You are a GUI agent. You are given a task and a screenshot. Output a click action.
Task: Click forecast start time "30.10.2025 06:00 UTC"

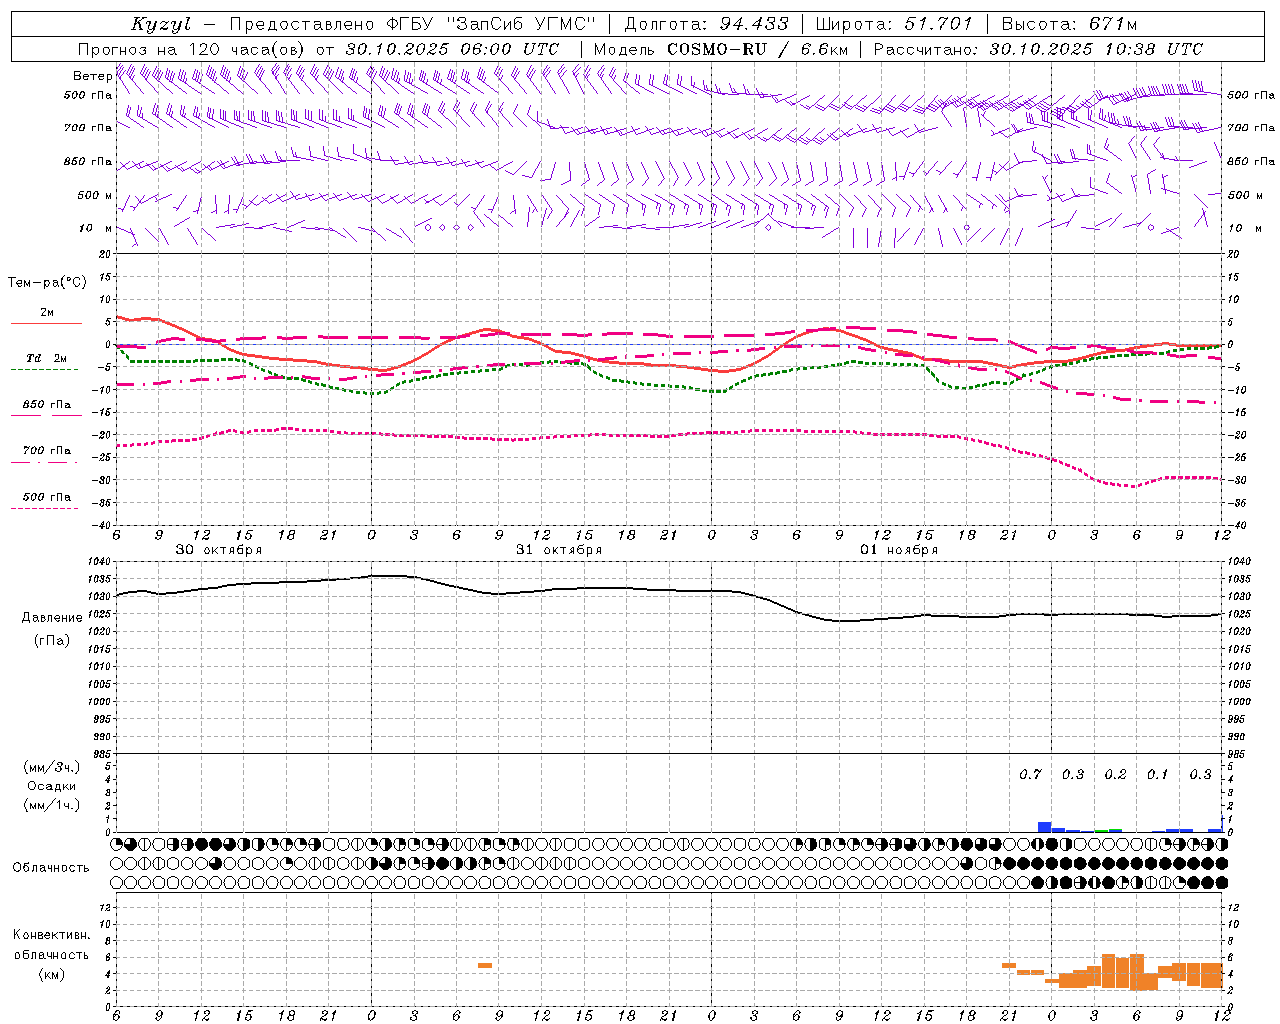coord(452,49)
